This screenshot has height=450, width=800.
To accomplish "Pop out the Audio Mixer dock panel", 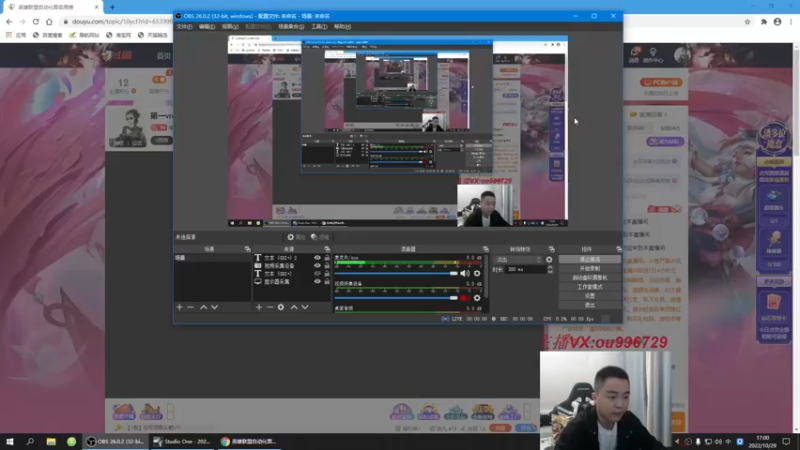I will (486, 249).
